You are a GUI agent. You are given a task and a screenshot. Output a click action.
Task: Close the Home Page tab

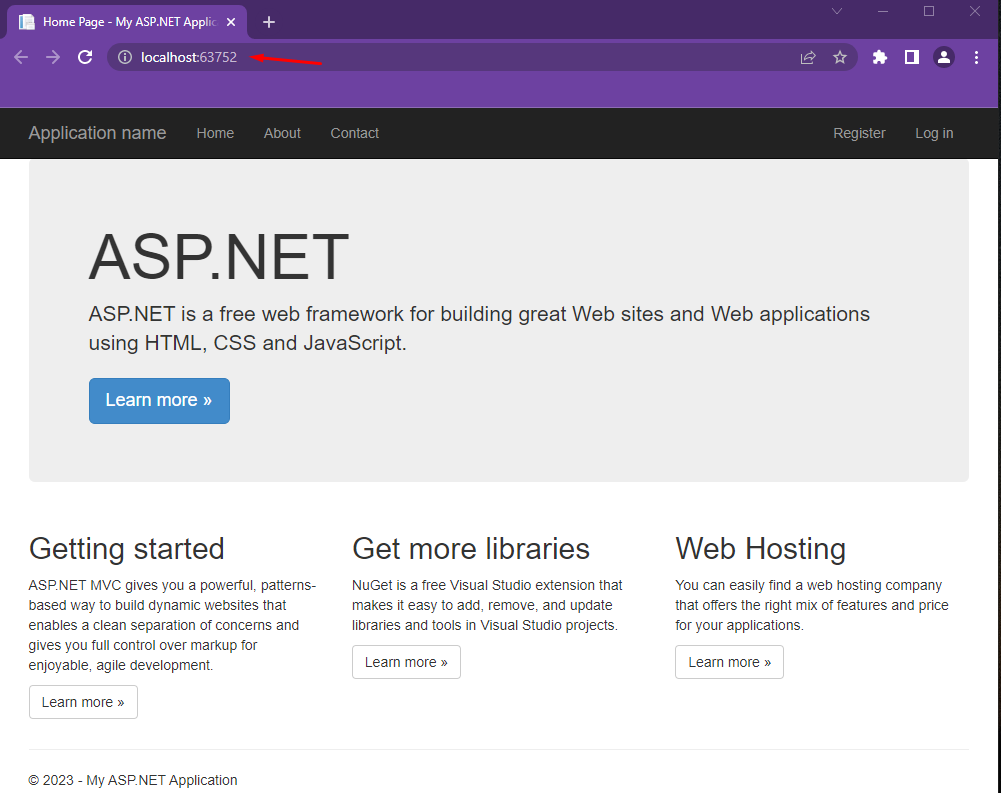pos(231,22)
